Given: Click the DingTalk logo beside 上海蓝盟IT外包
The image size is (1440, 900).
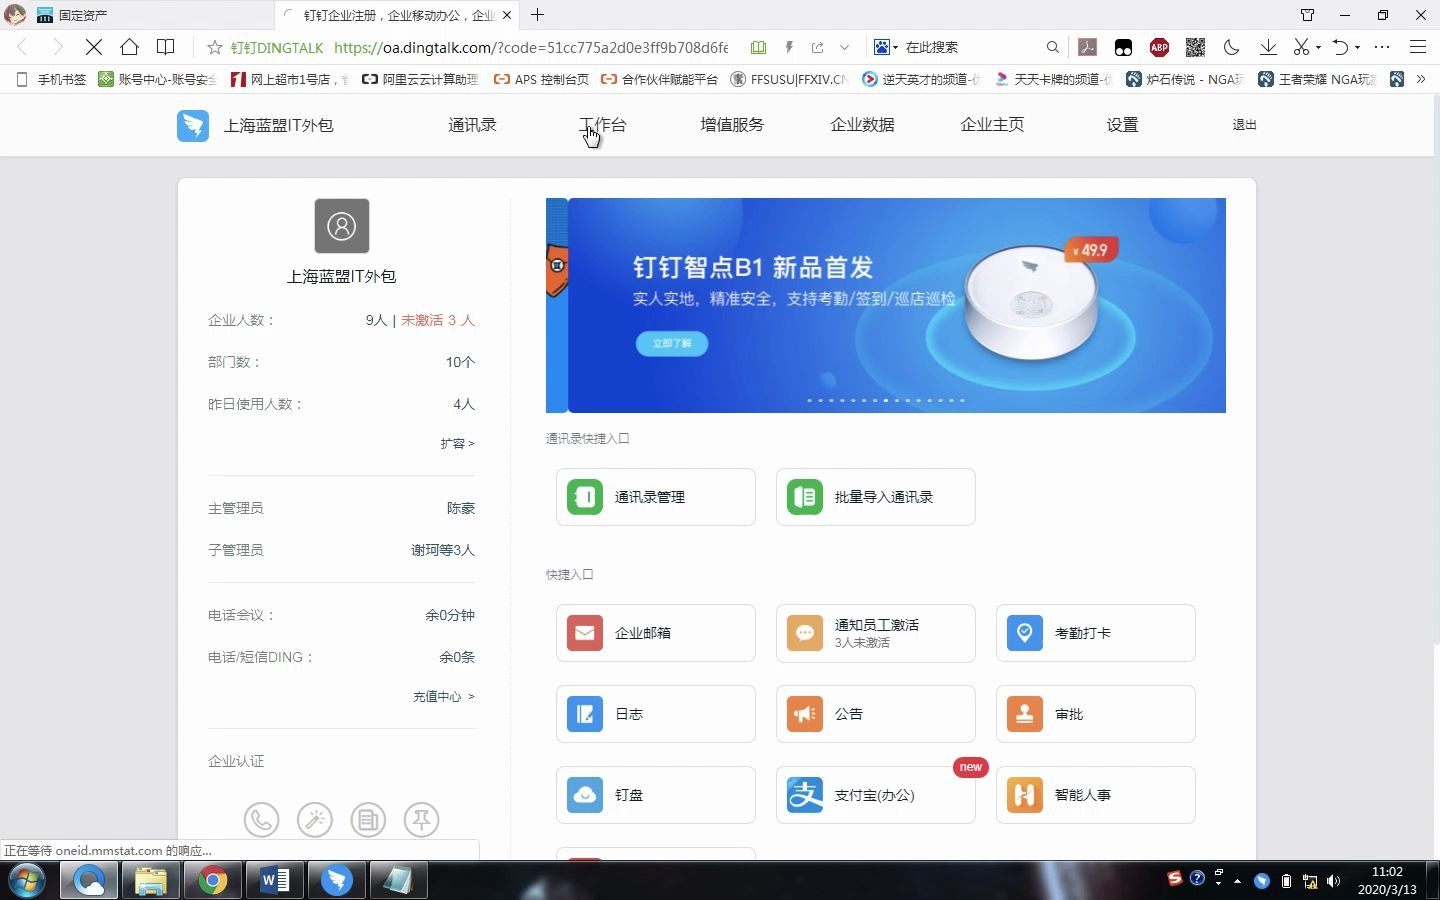Looking at the screenshot, I should 193,125.
